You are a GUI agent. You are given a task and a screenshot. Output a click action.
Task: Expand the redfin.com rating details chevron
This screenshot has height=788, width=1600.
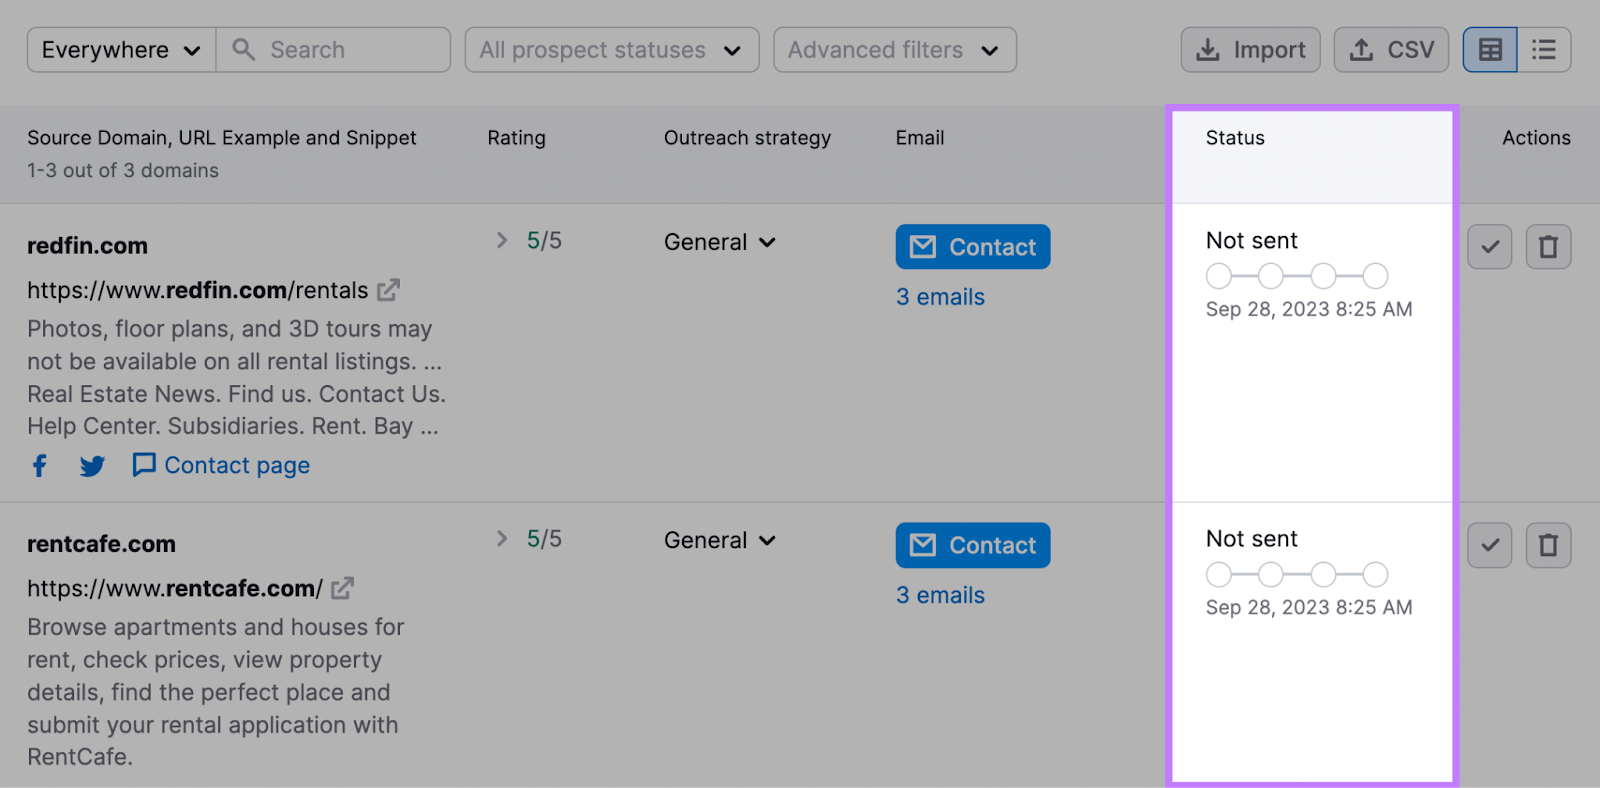click(x=500, y=240)
